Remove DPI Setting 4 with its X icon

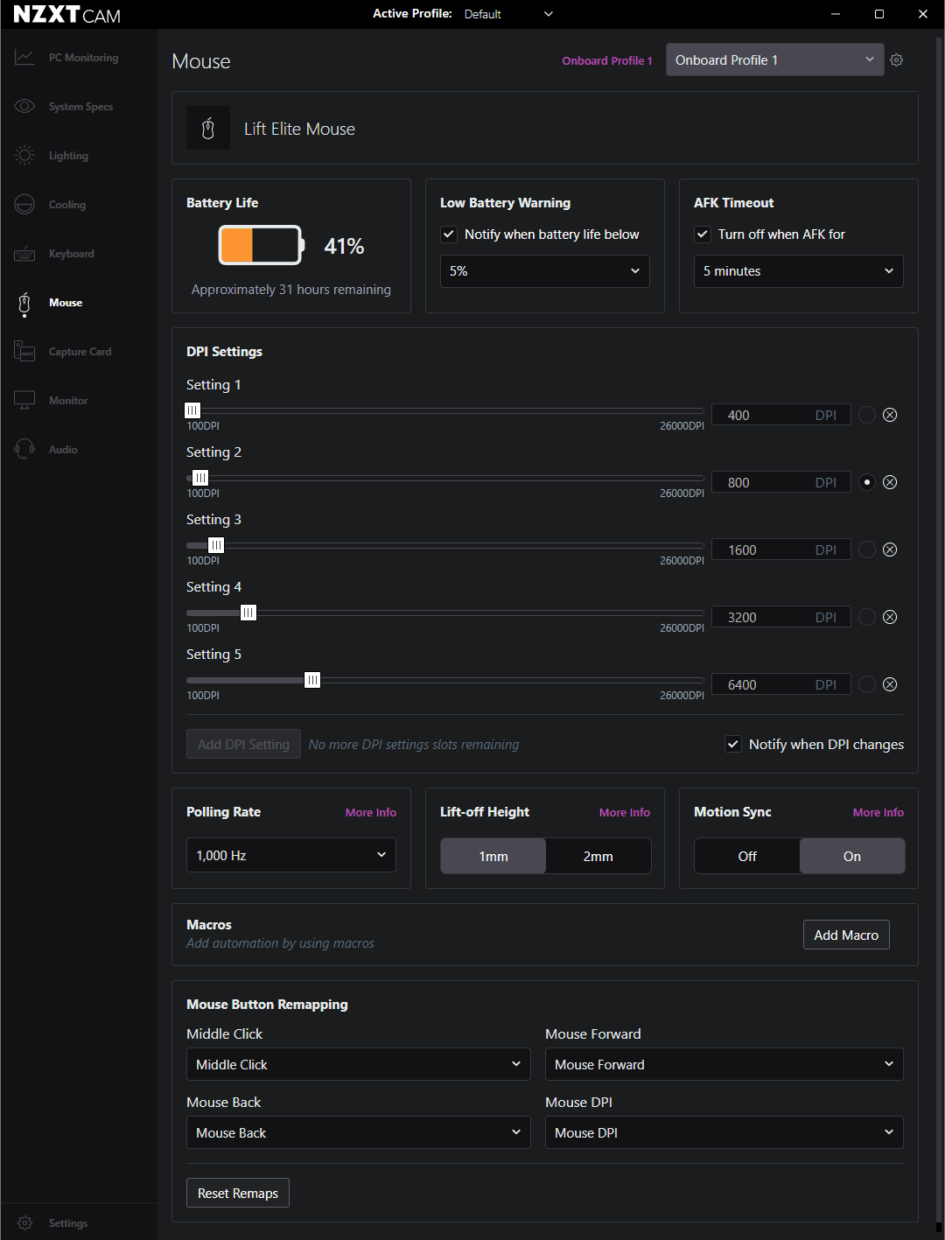(890, 617)
